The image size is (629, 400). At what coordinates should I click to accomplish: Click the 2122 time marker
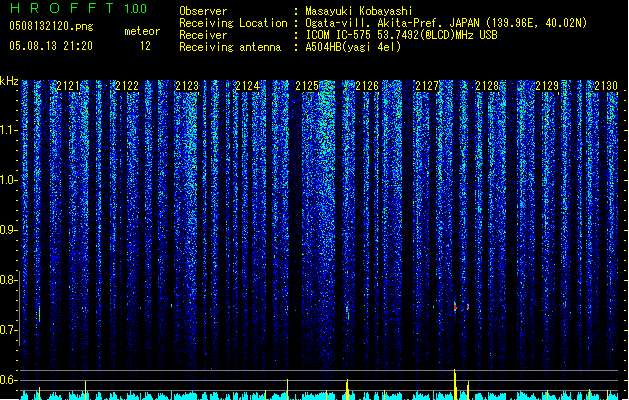127,86
